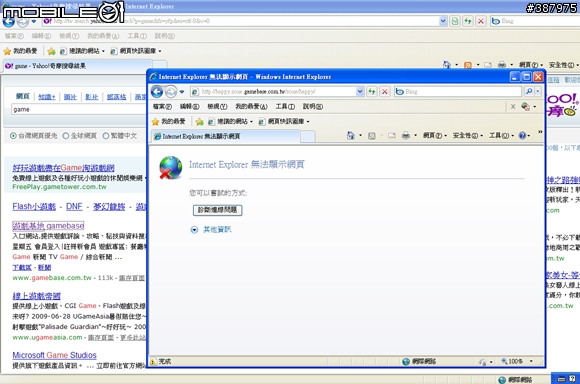
Task: Click Print icon in front window
Action: [x=406, y=136]
